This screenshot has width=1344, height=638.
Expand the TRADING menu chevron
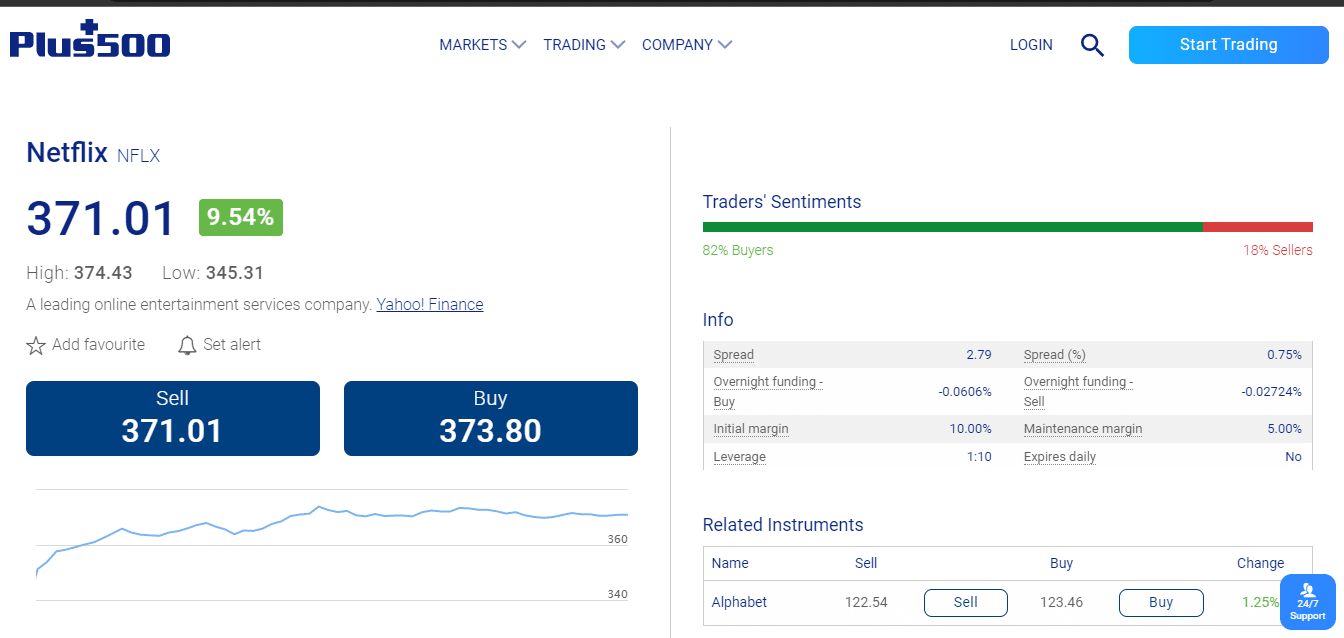[x=617, y=45]
